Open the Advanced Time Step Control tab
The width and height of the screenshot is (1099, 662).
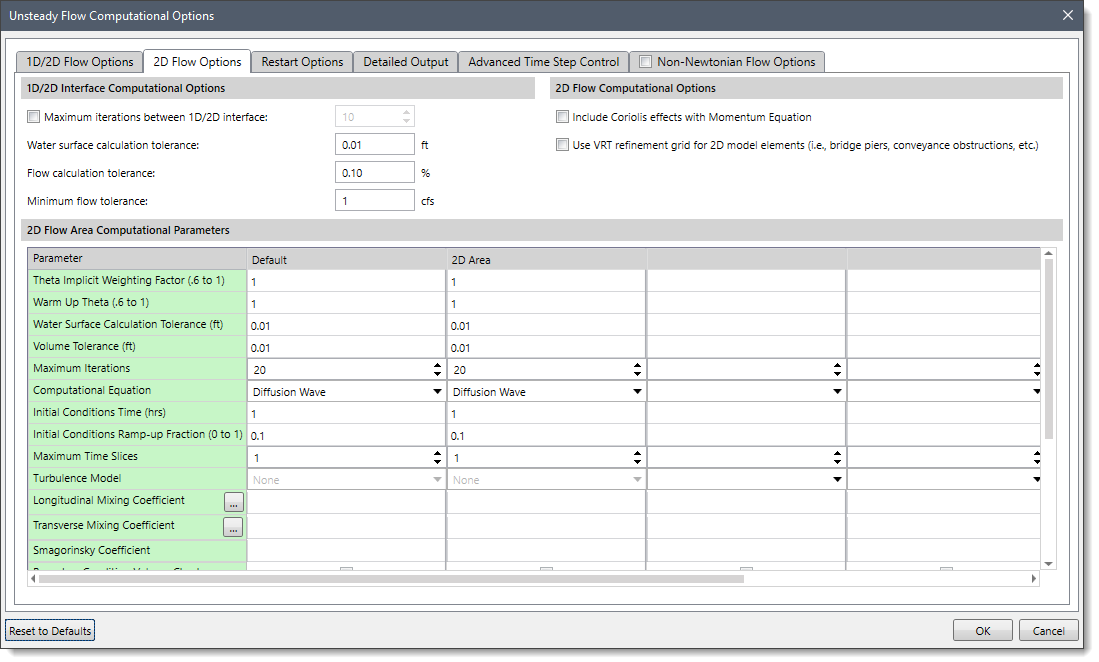point(543,62)
